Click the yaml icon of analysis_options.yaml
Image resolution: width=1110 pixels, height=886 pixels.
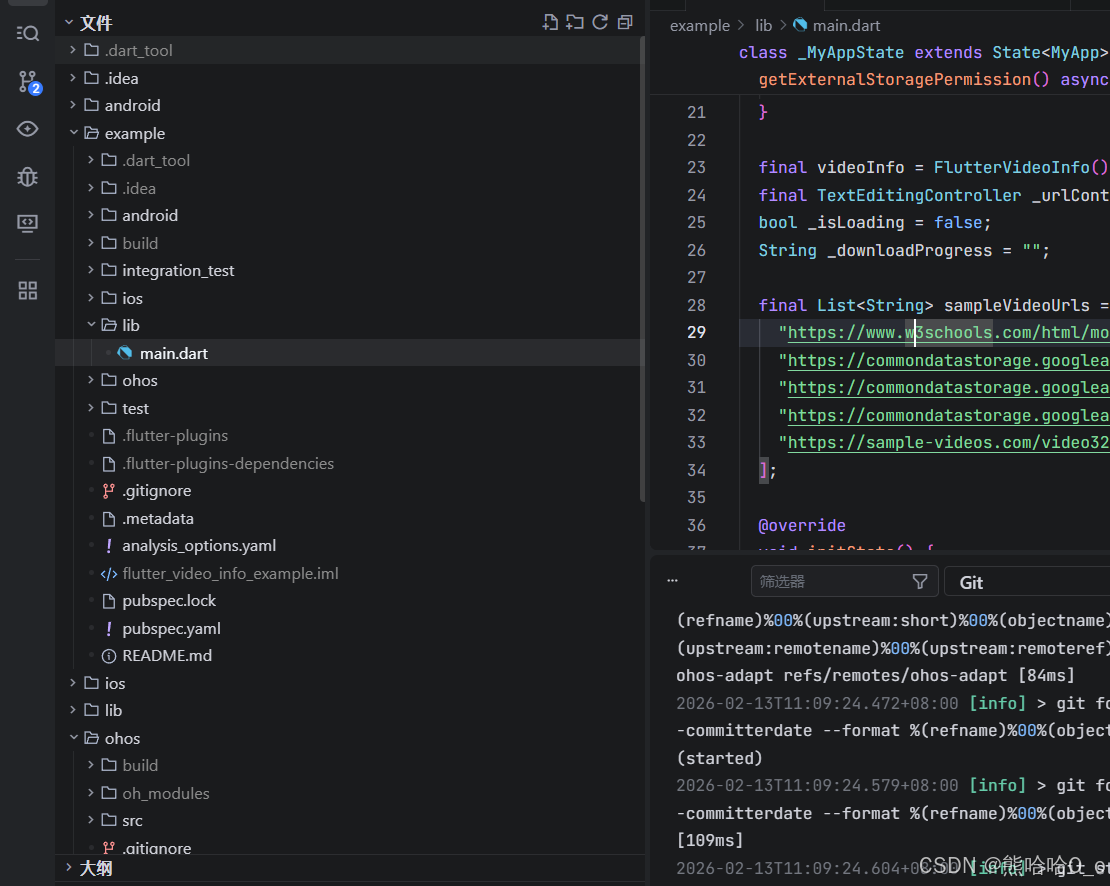(x=108, y=546)
